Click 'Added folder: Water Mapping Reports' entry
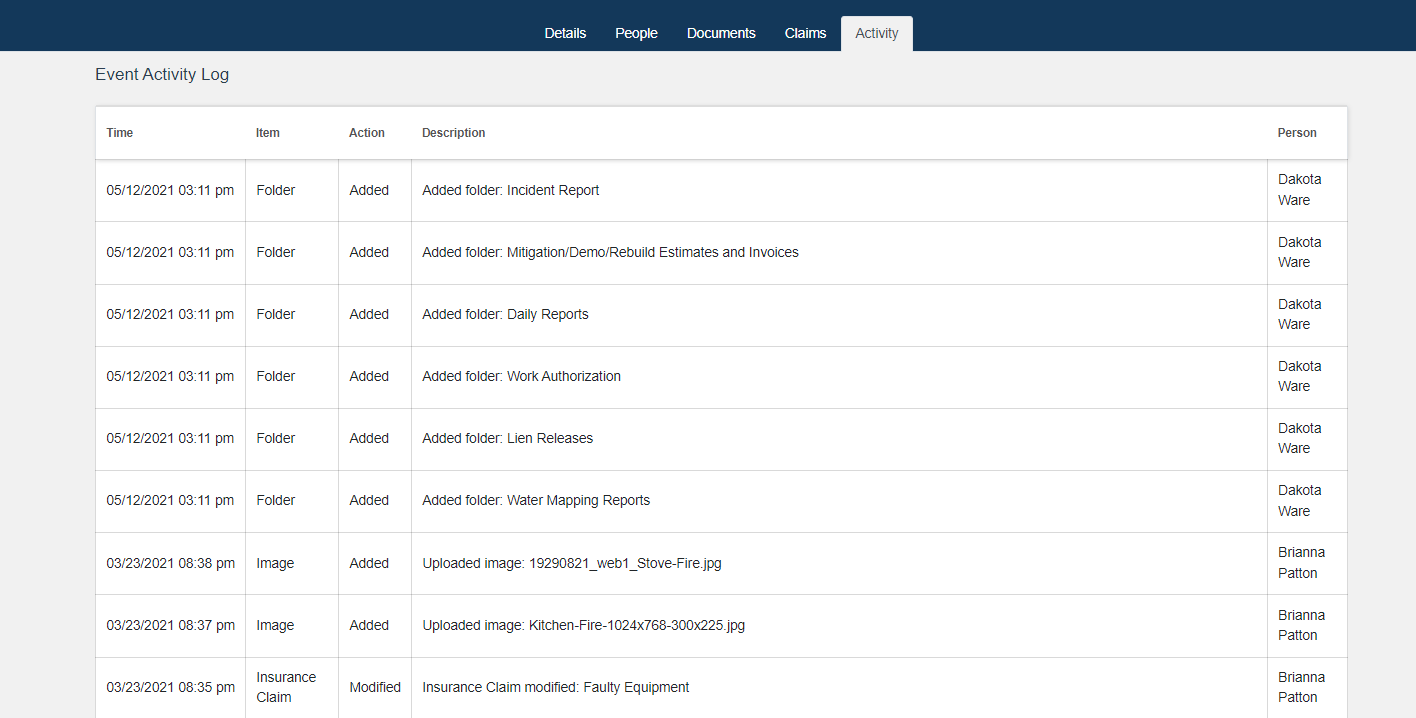Viewport: 1416px width, 718px height. coord(536,500)
